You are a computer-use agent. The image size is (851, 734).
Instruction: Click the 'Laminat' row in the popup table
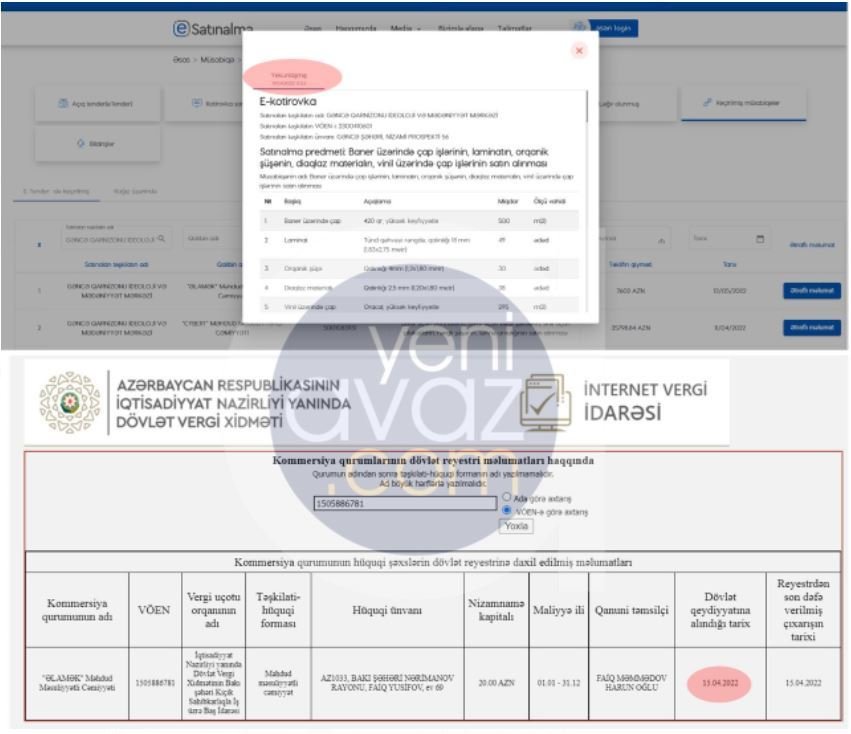[419, 244]
